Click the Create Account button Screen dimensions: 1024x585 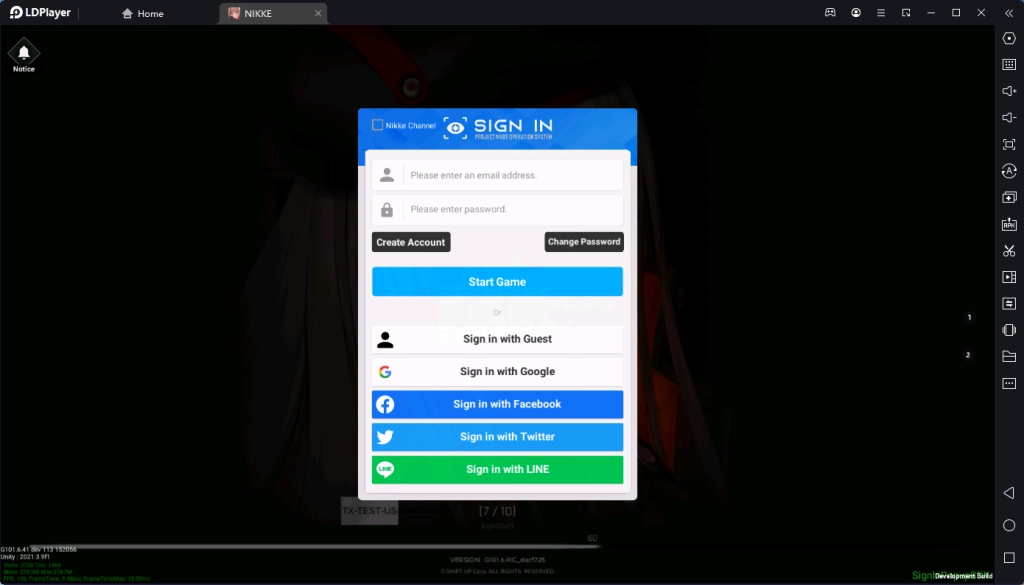[411, 242]
